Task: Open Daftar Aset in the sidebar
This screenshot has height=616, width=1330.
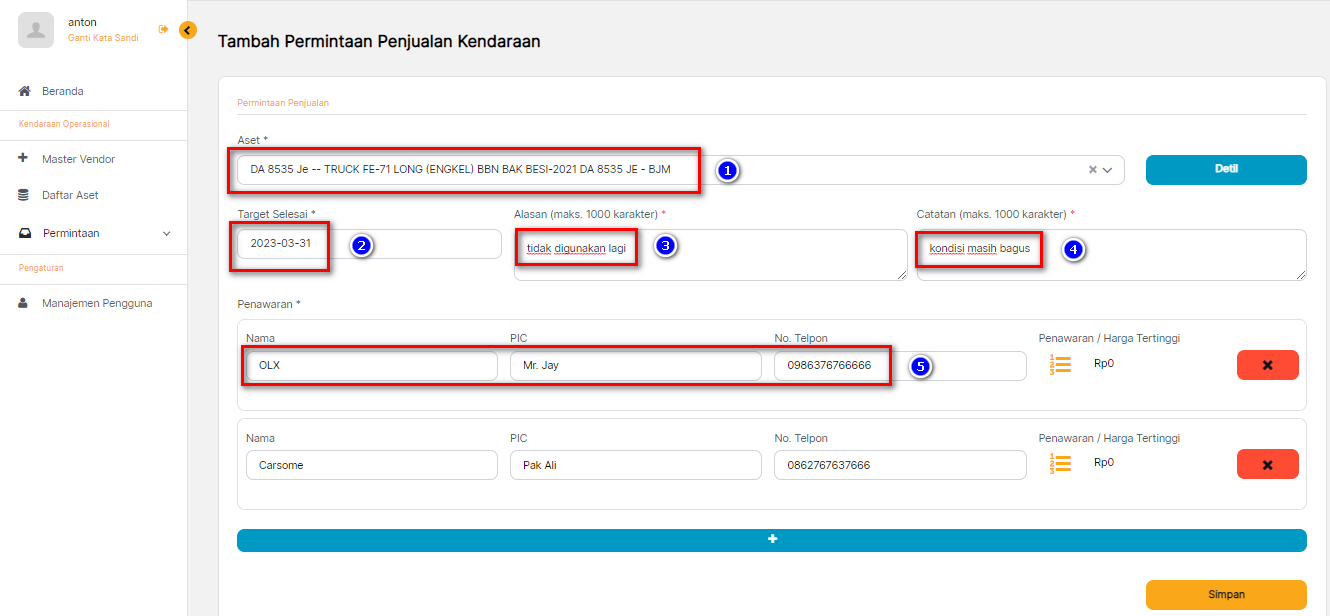Action: coord(70,195)
